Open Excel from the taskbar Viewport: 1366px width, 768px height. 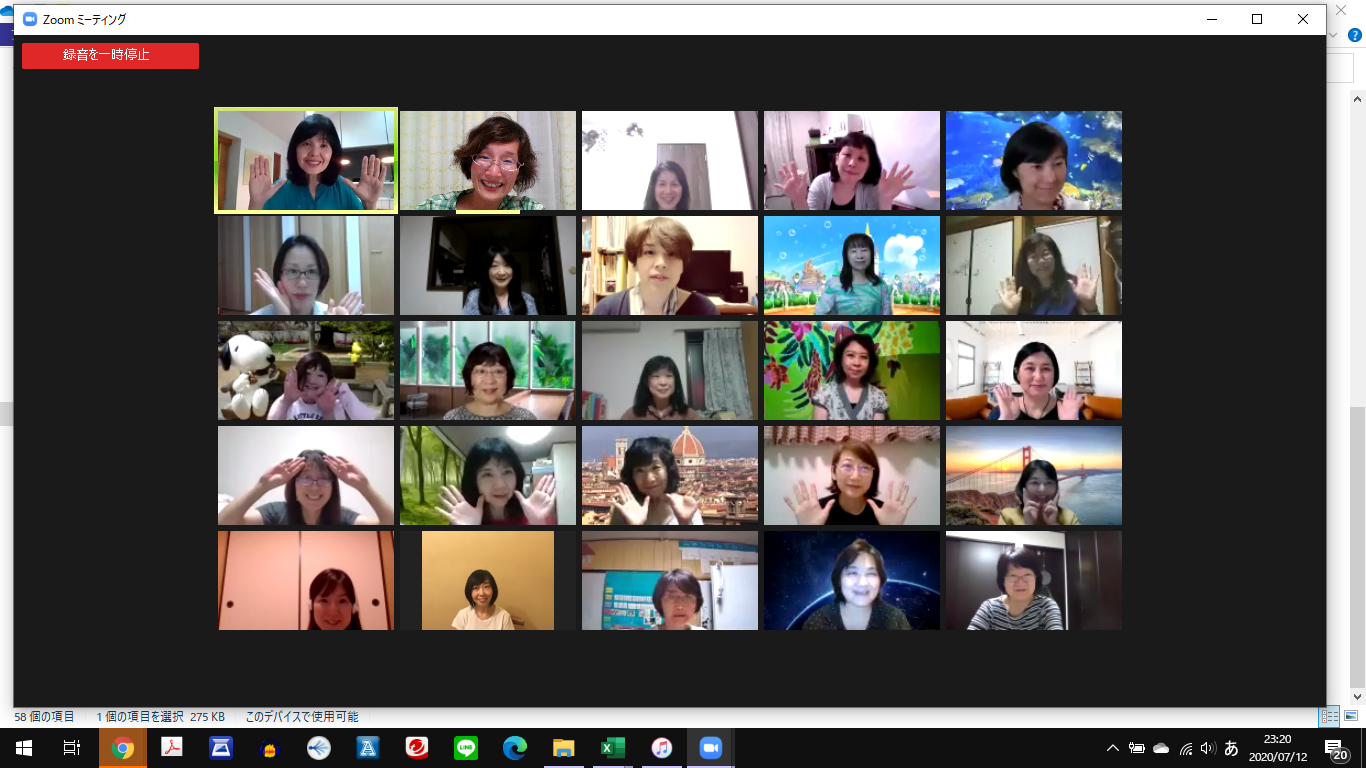click(613, 748)
